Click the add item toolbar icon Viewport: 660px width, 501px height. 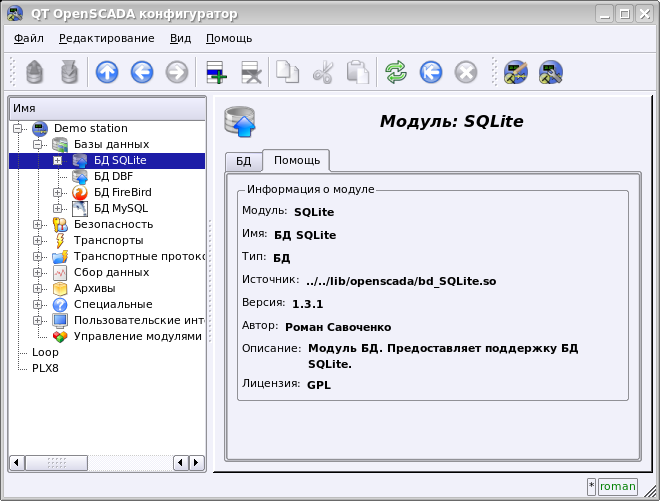click(217, 72)
